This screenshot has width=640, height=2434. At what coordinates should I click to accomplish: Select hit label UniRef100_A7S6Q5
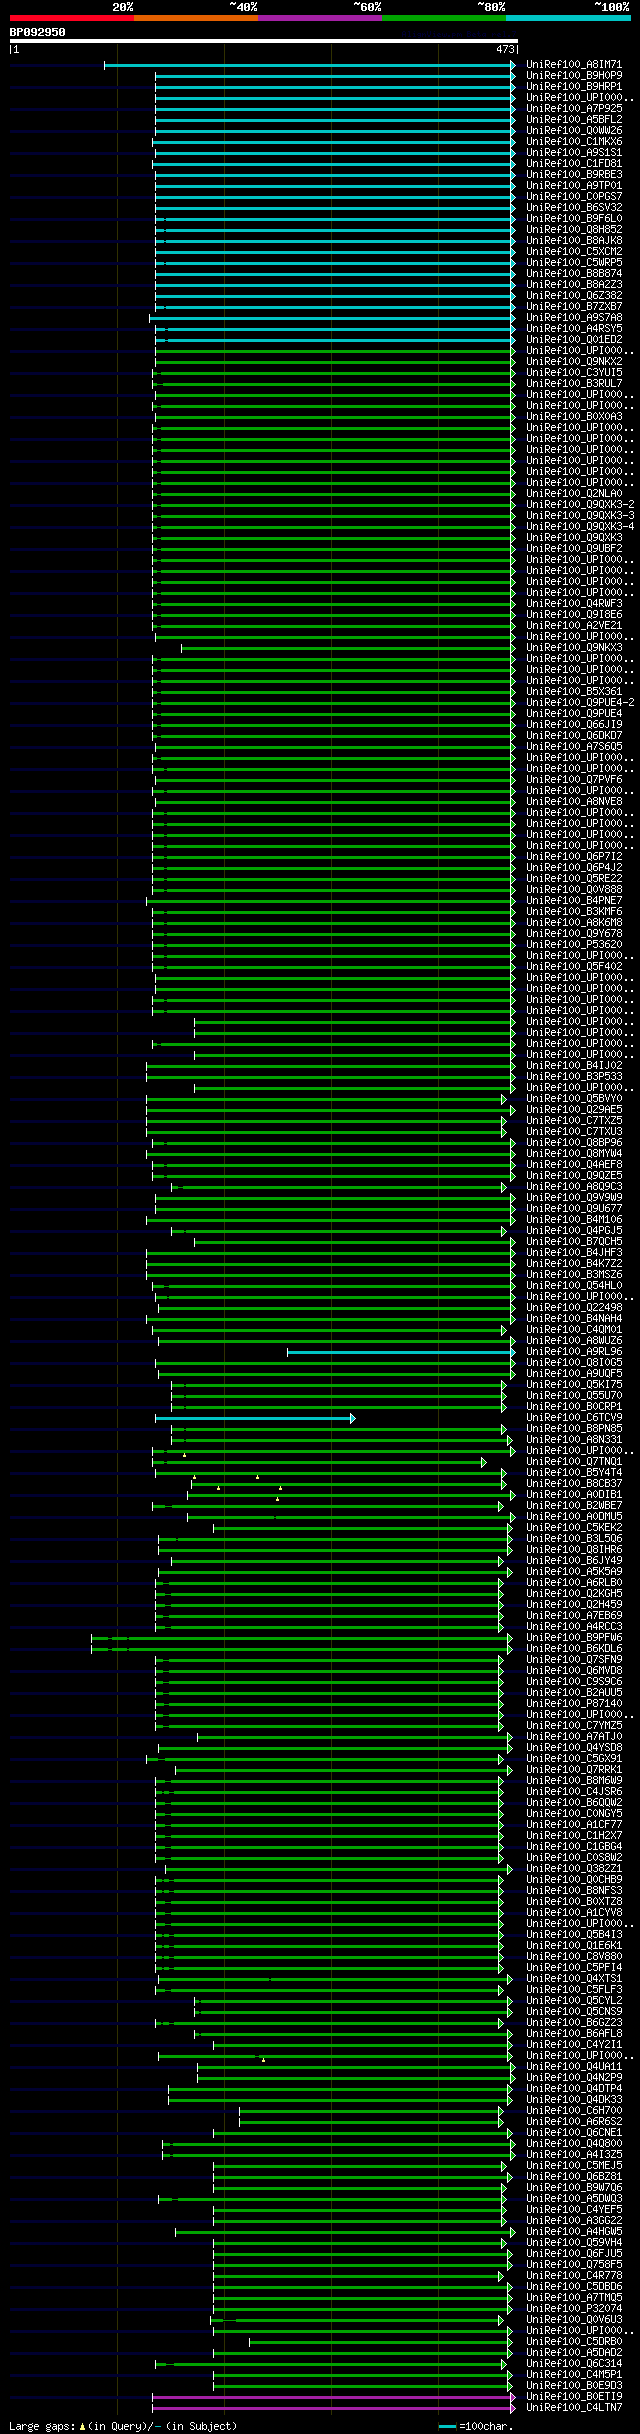tap(574, 746)
